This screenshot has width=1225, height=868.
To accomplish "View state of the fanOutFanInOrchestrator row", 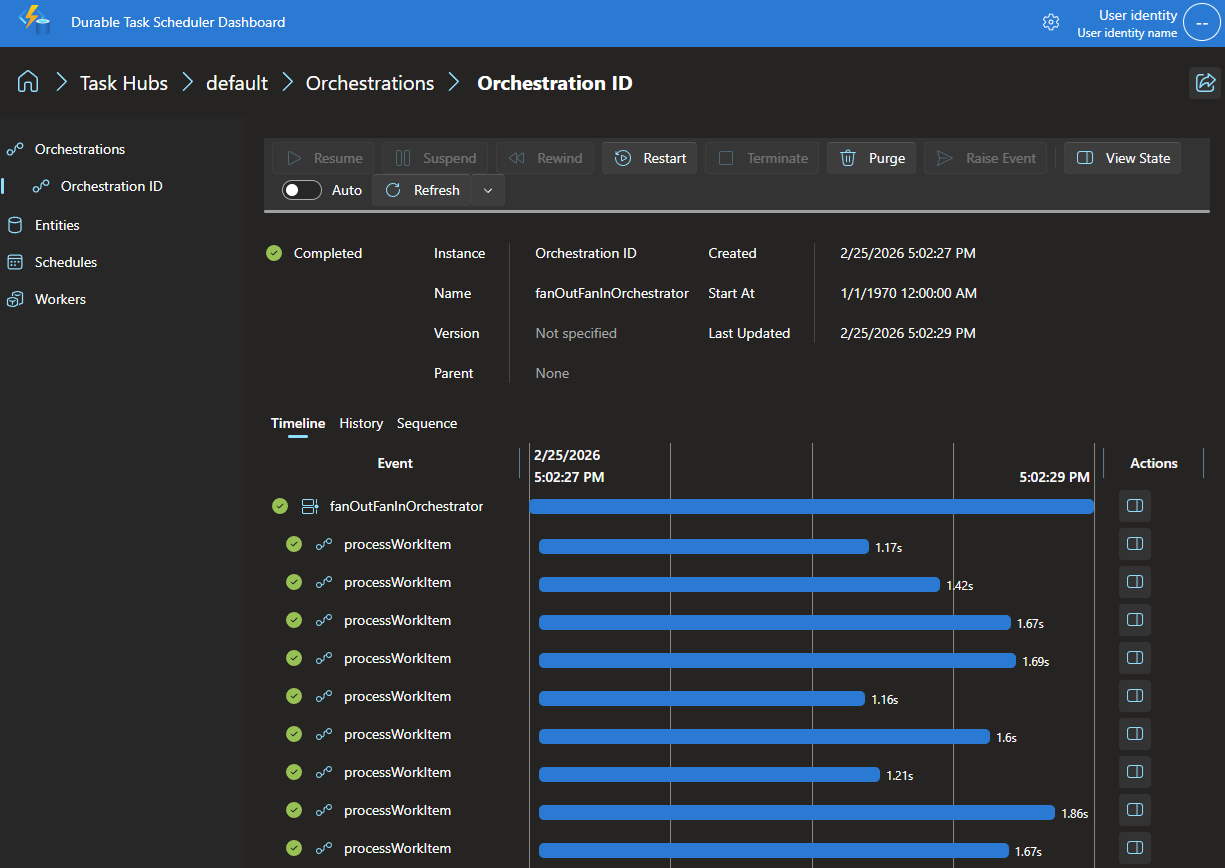I will point(1134,505).
